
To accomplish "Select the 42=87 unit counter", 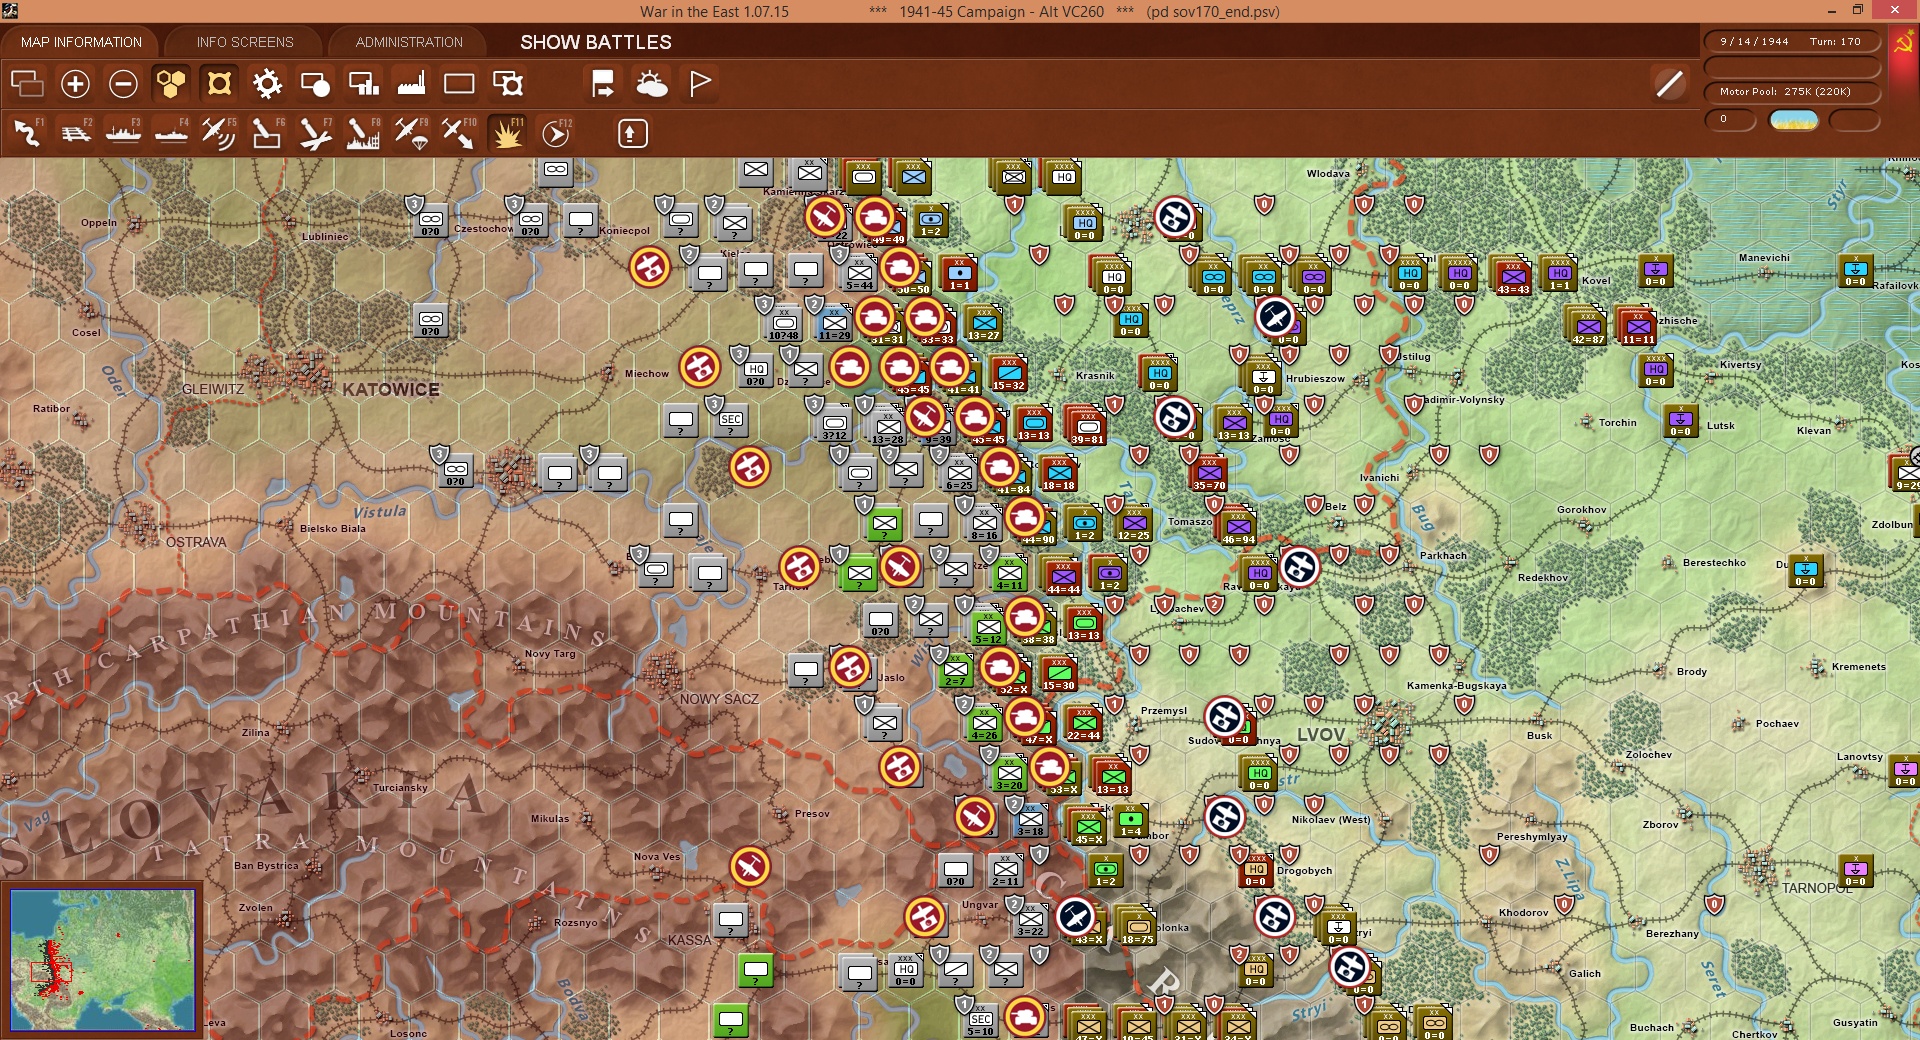I will [1588, 325].
